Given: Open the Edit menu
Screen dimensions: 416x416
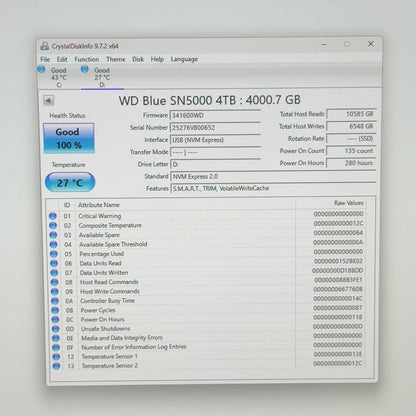Looking at the screenshot, I should tap(62, 59).
